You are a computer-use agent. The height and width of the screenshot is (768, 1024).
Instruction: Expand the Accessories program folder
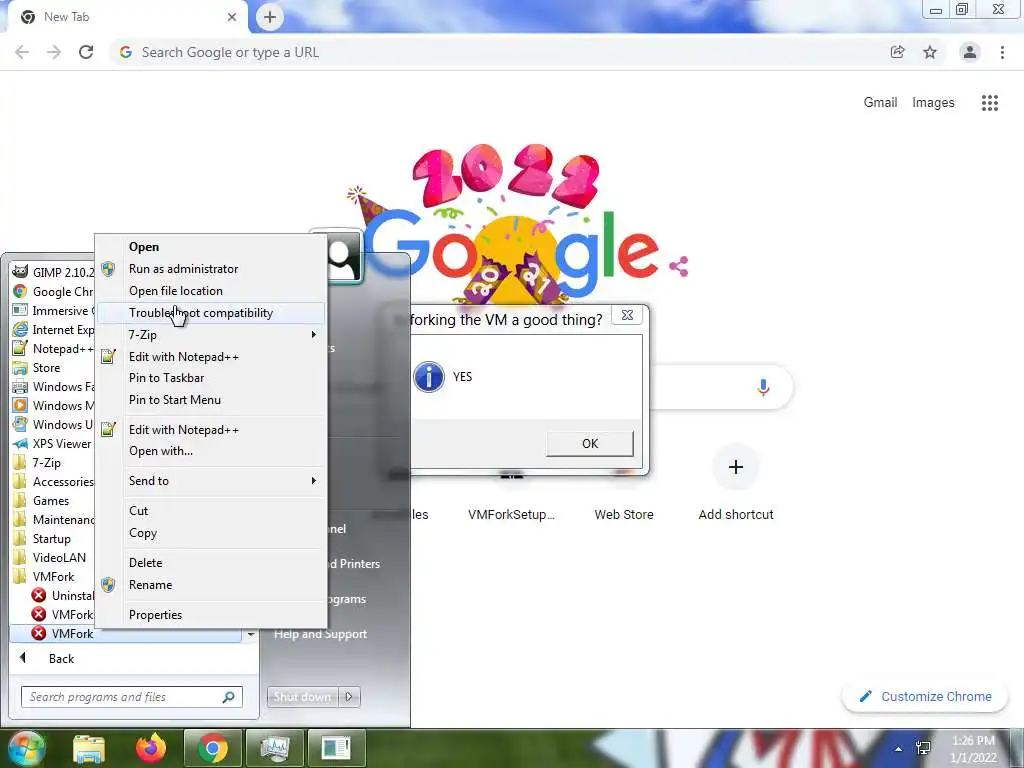pyautogui.click(x=54, y=481)
